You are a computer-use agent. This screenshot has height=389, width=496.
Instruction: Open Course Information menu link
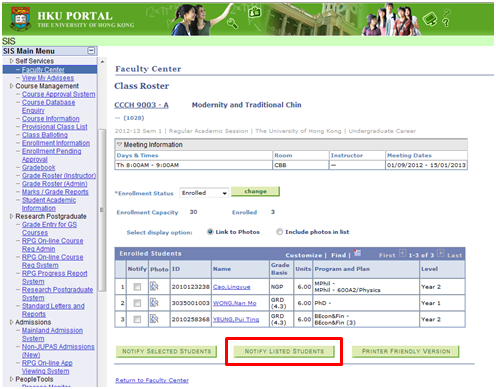click(x=51, y=119)
